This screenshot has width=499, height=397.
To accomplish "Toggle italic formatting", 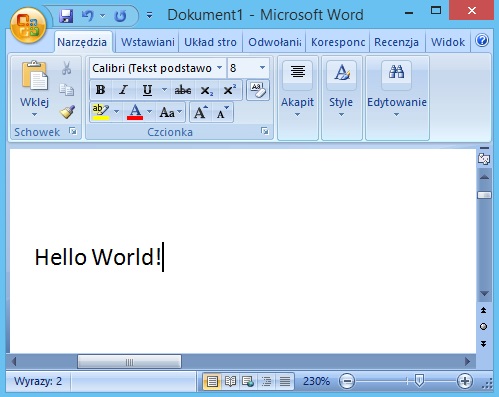I will coord(123,90).
